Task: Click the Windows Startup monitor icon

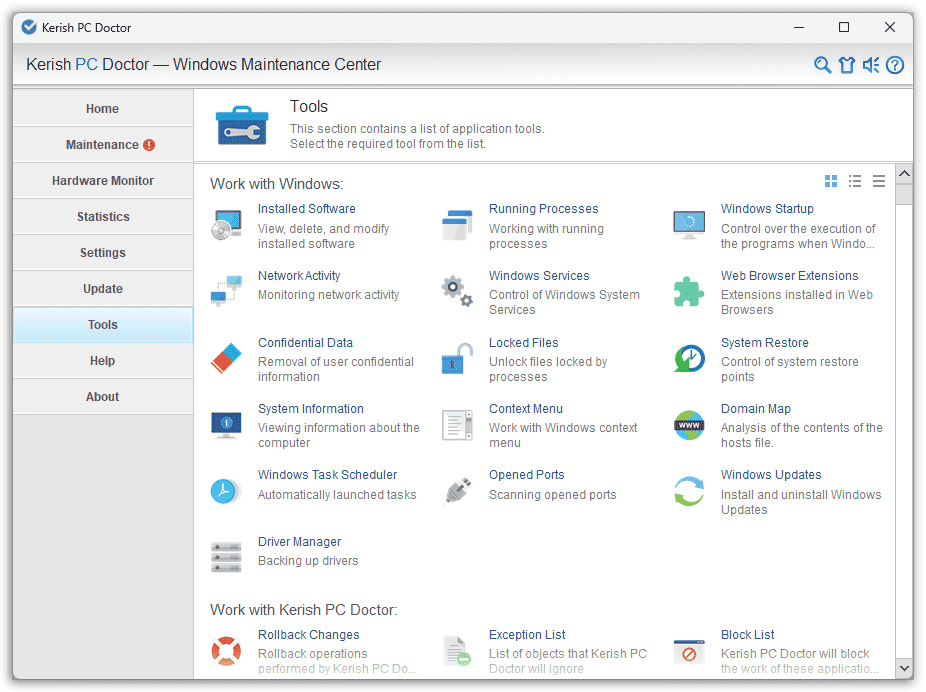Action: pos(689,225)
